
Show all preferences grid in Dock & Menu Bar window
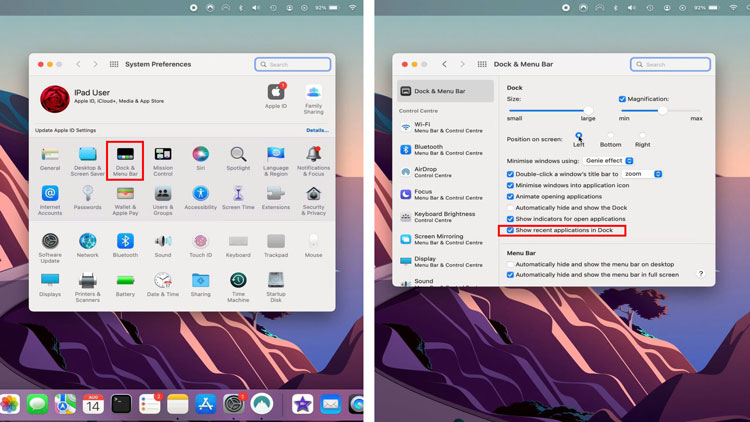482,64
